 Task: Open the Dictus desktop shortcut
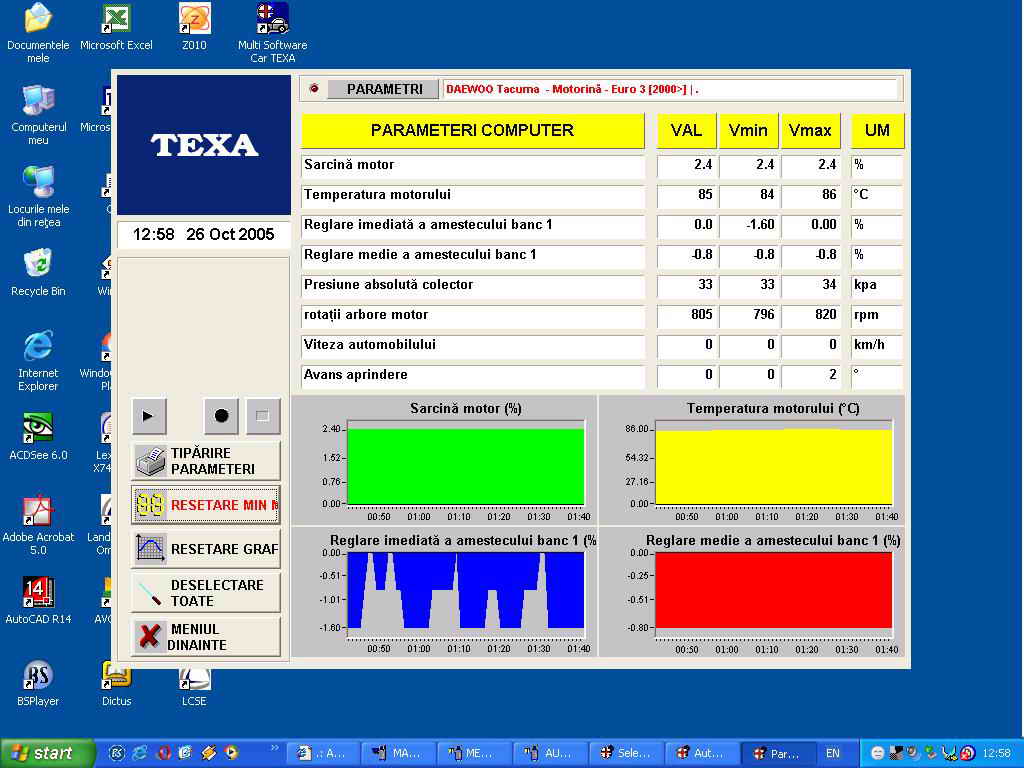[116, 683]
